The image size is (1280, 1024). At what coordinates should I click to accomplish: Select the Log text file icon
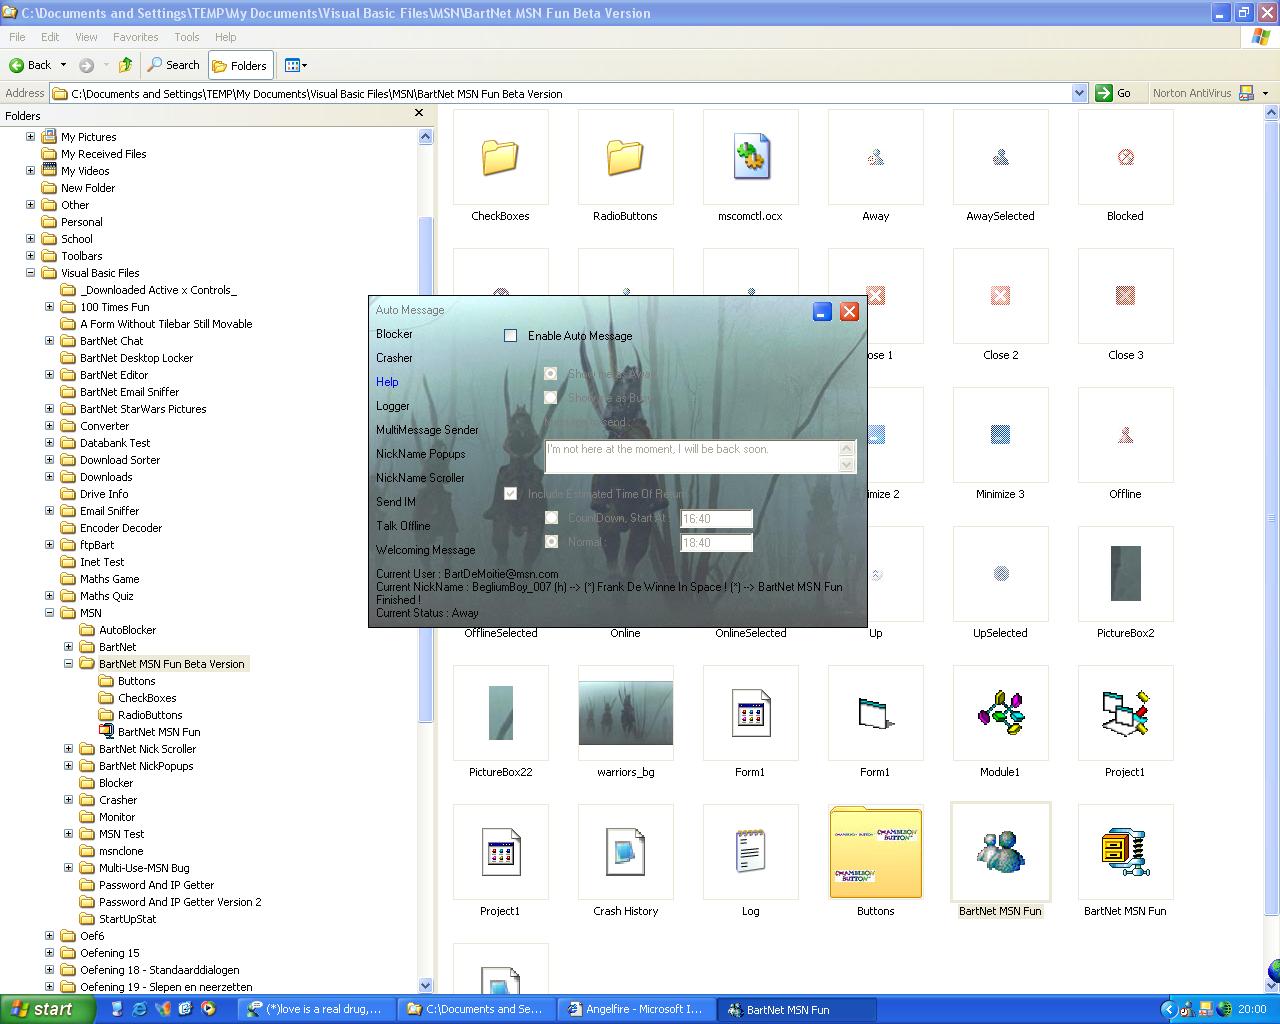pyautogui.click(x=750, y=853)
